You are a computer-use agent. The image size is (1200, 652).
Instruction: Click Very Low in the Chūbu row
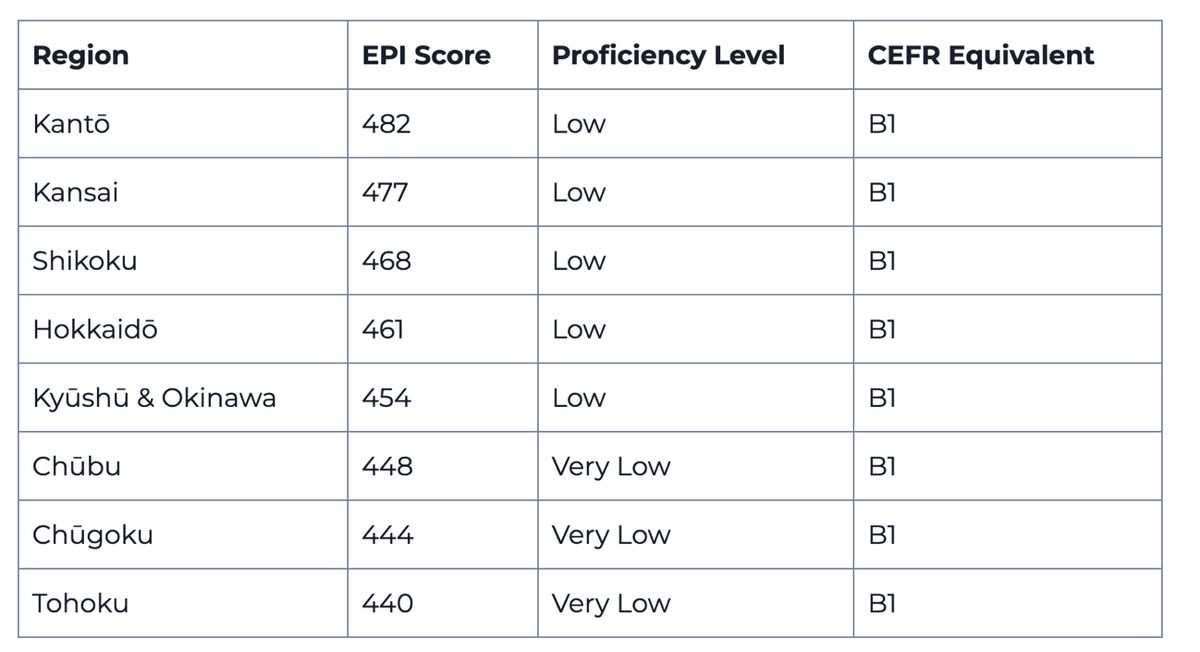(611, 466)
